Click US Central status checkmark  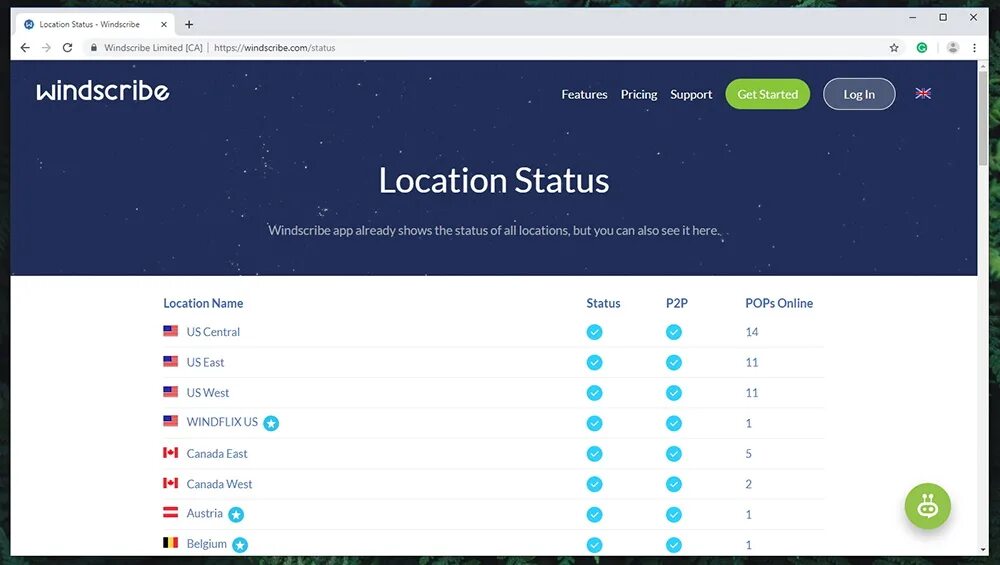[594, 332]
